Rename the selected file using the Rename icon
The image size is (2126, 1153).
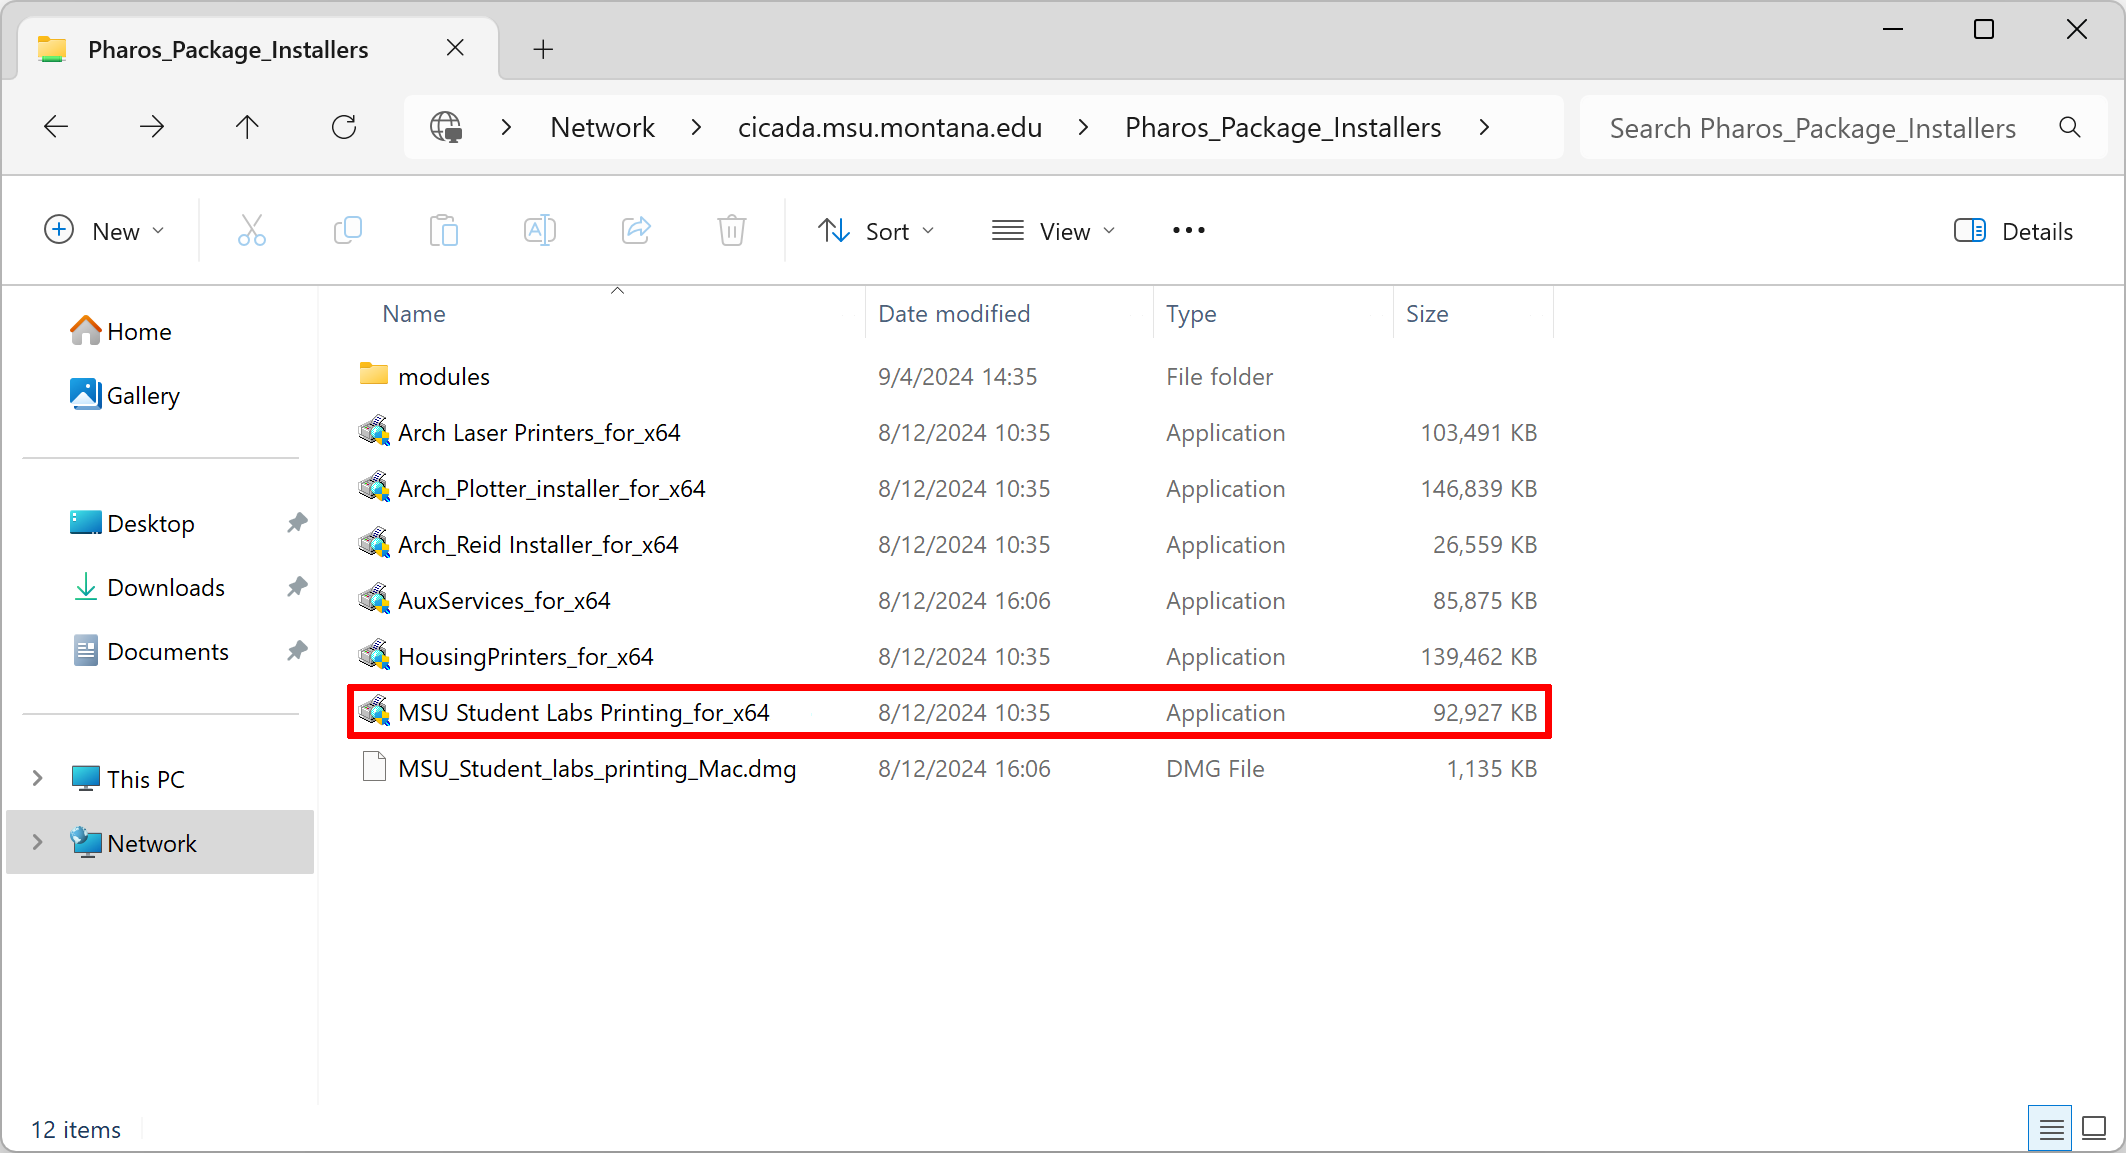click(539, 230)
